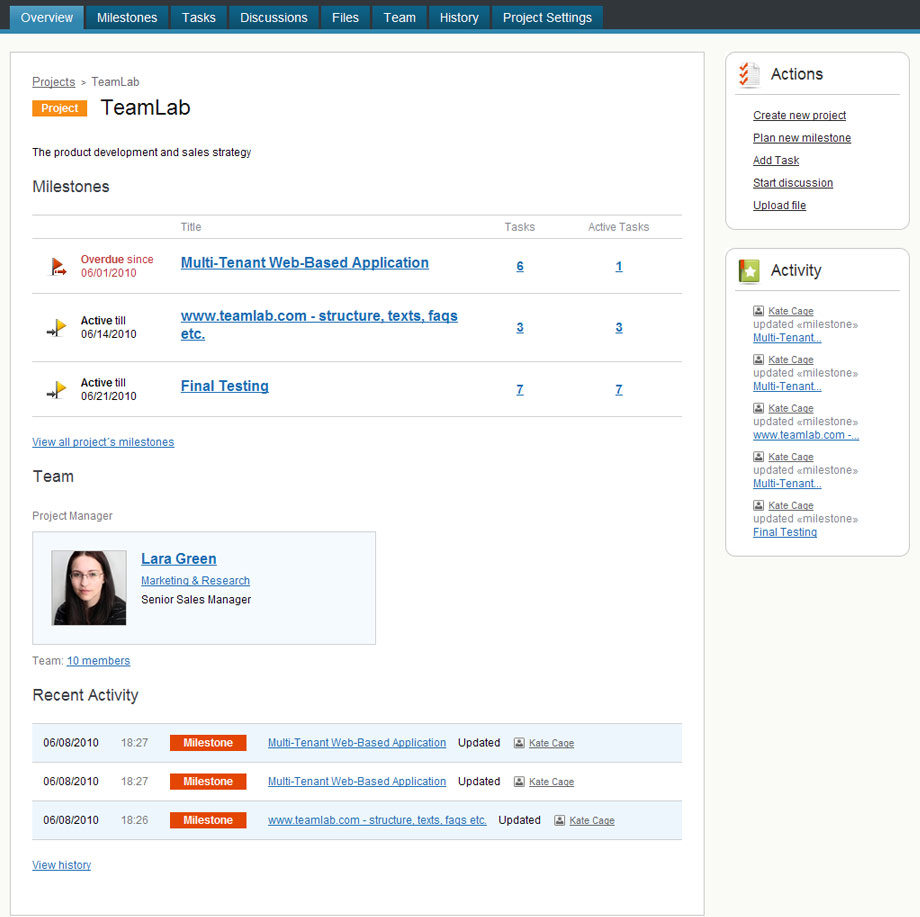
Task: Open www.teamlab.com -... link in Activity panel
Action: [806, 435]
